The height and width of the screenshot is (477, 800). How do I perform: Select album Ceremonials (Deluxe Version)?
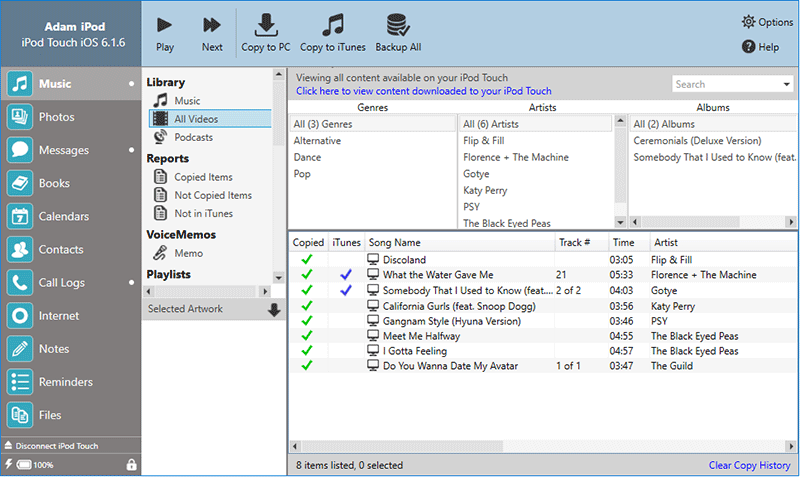pyautogui.click(x=697, y=141)
